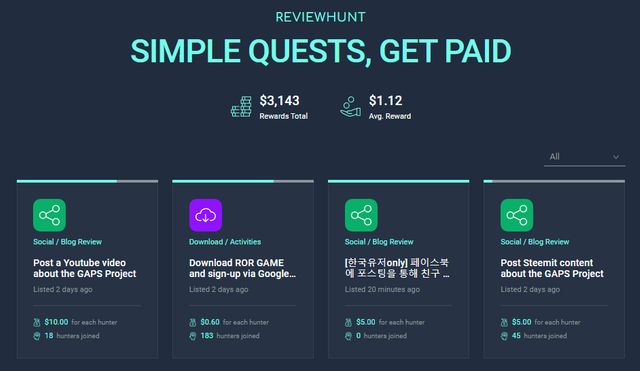Click 'Listed 2 days ago' on the ROR GAME card
This screenshot has height=371, width=640.
point(218,289)
